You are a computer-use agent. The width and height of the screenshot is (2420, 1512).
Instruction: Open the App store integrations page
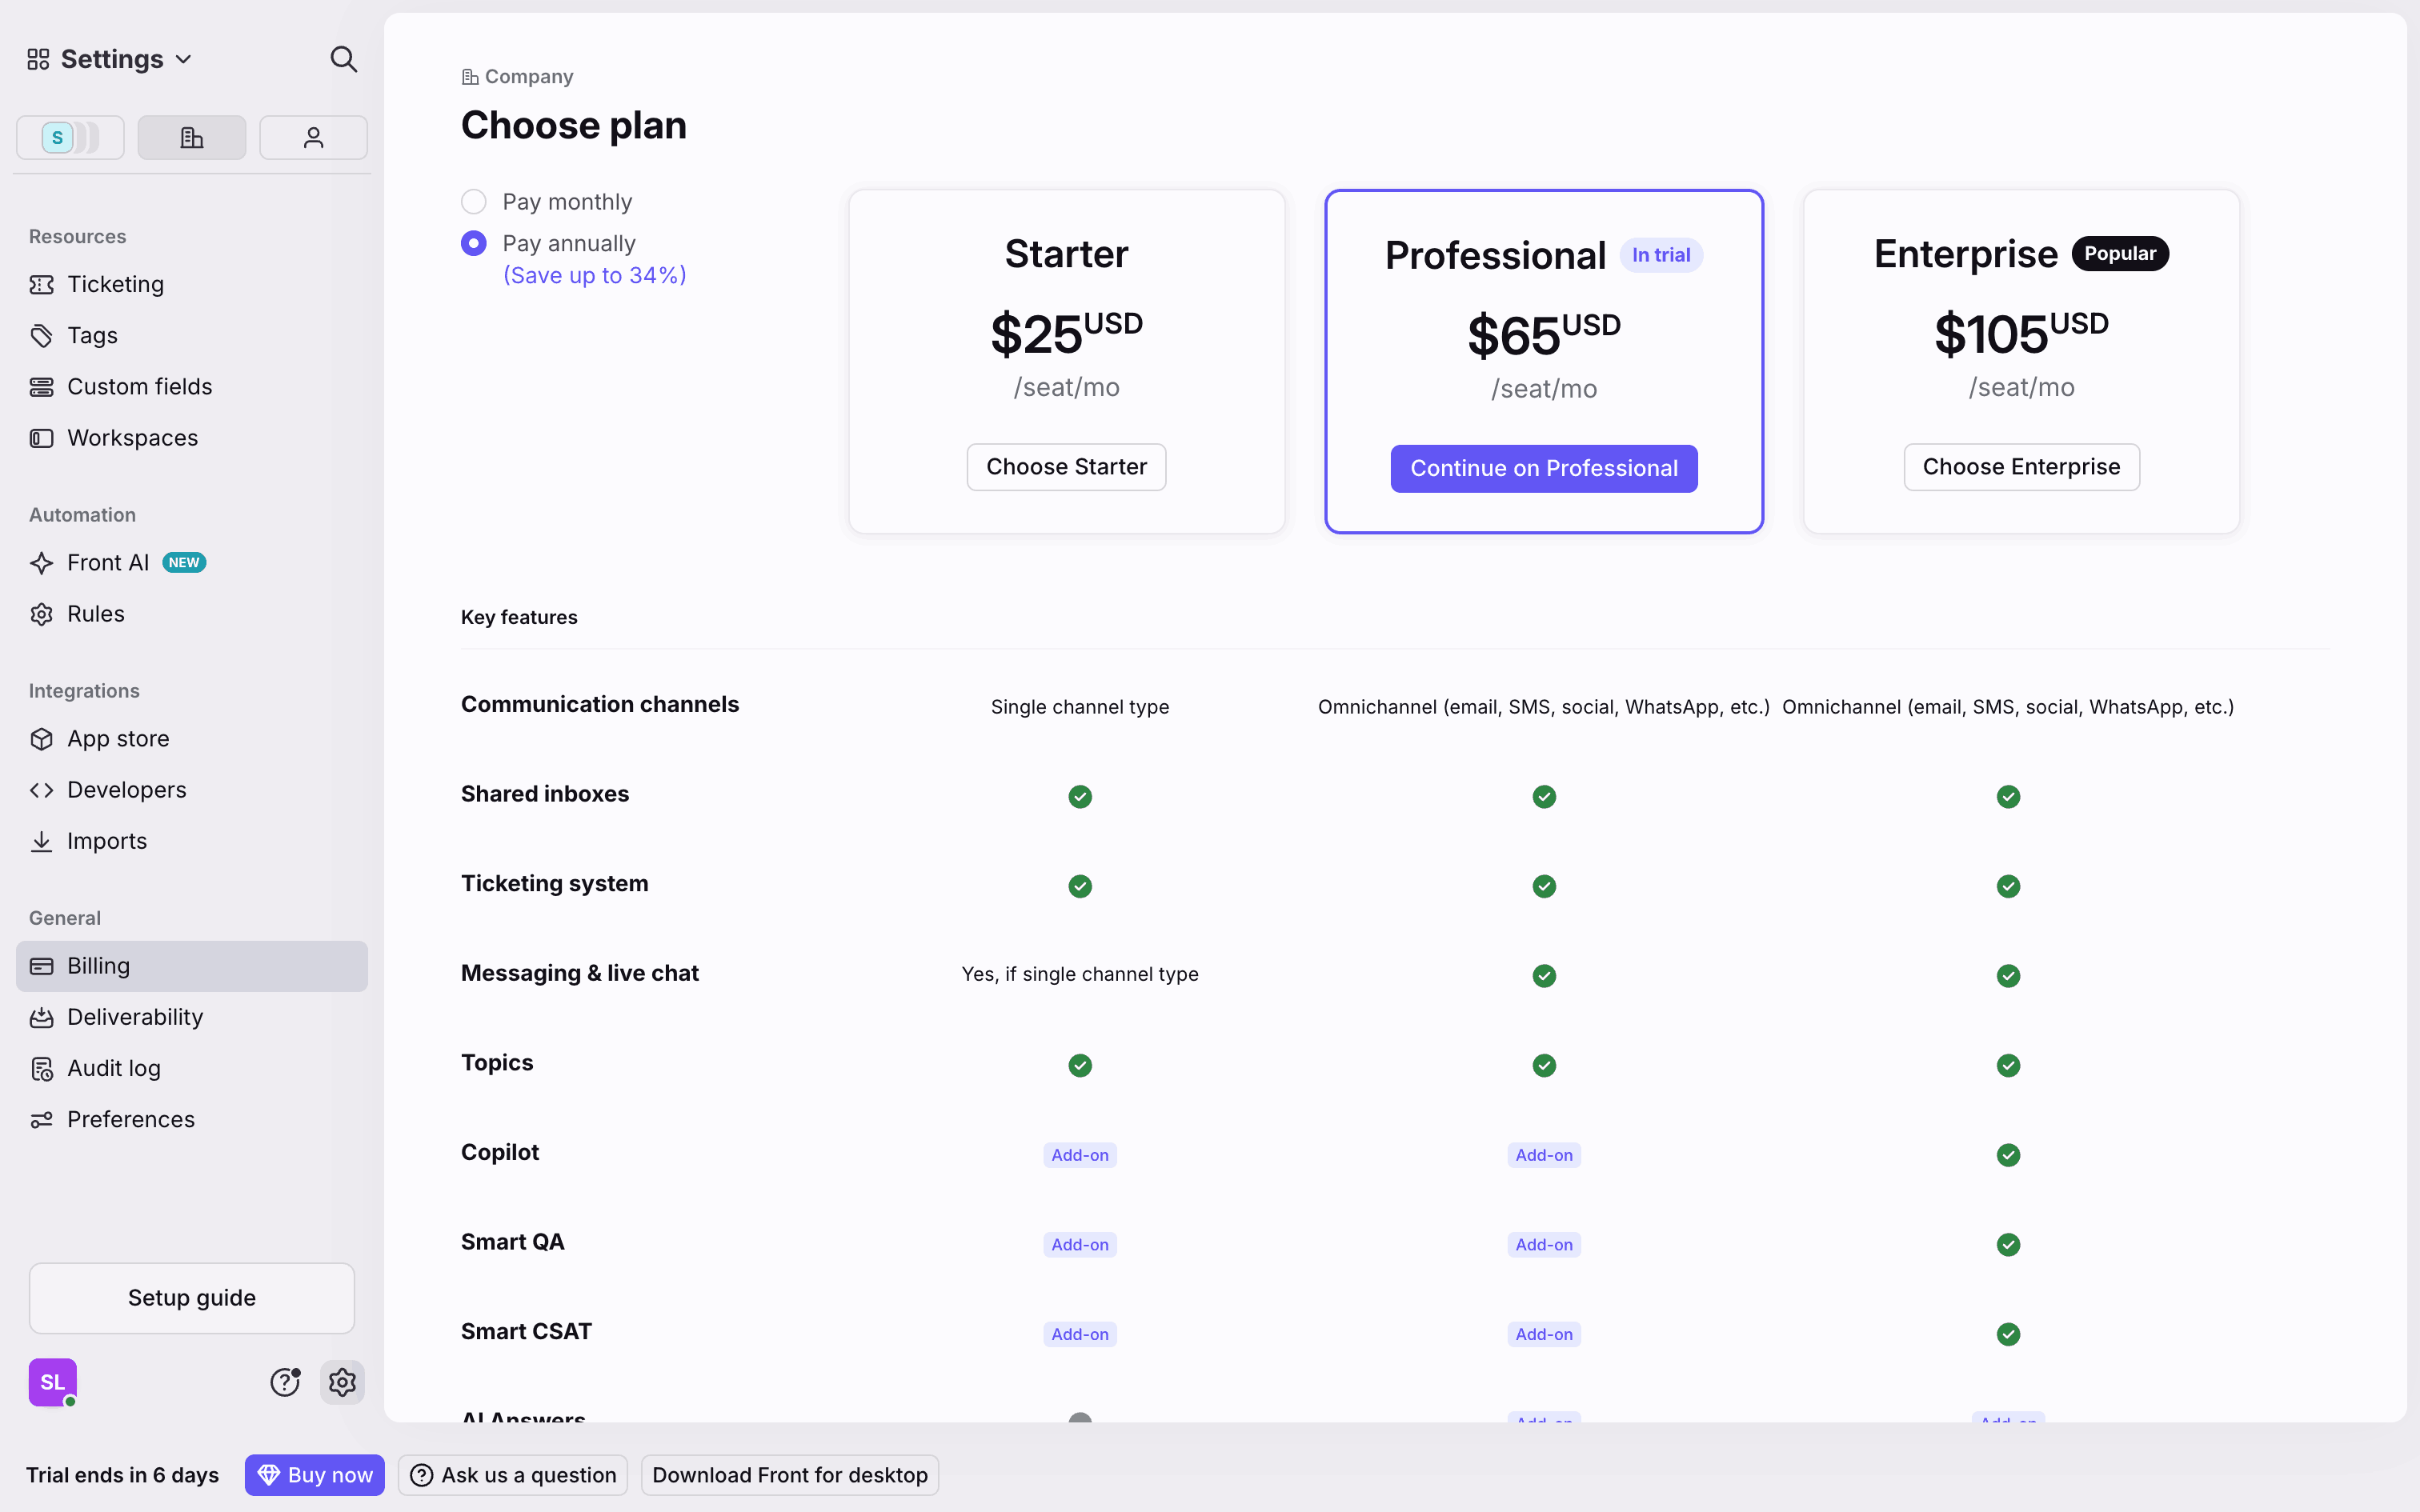[118, 738]
